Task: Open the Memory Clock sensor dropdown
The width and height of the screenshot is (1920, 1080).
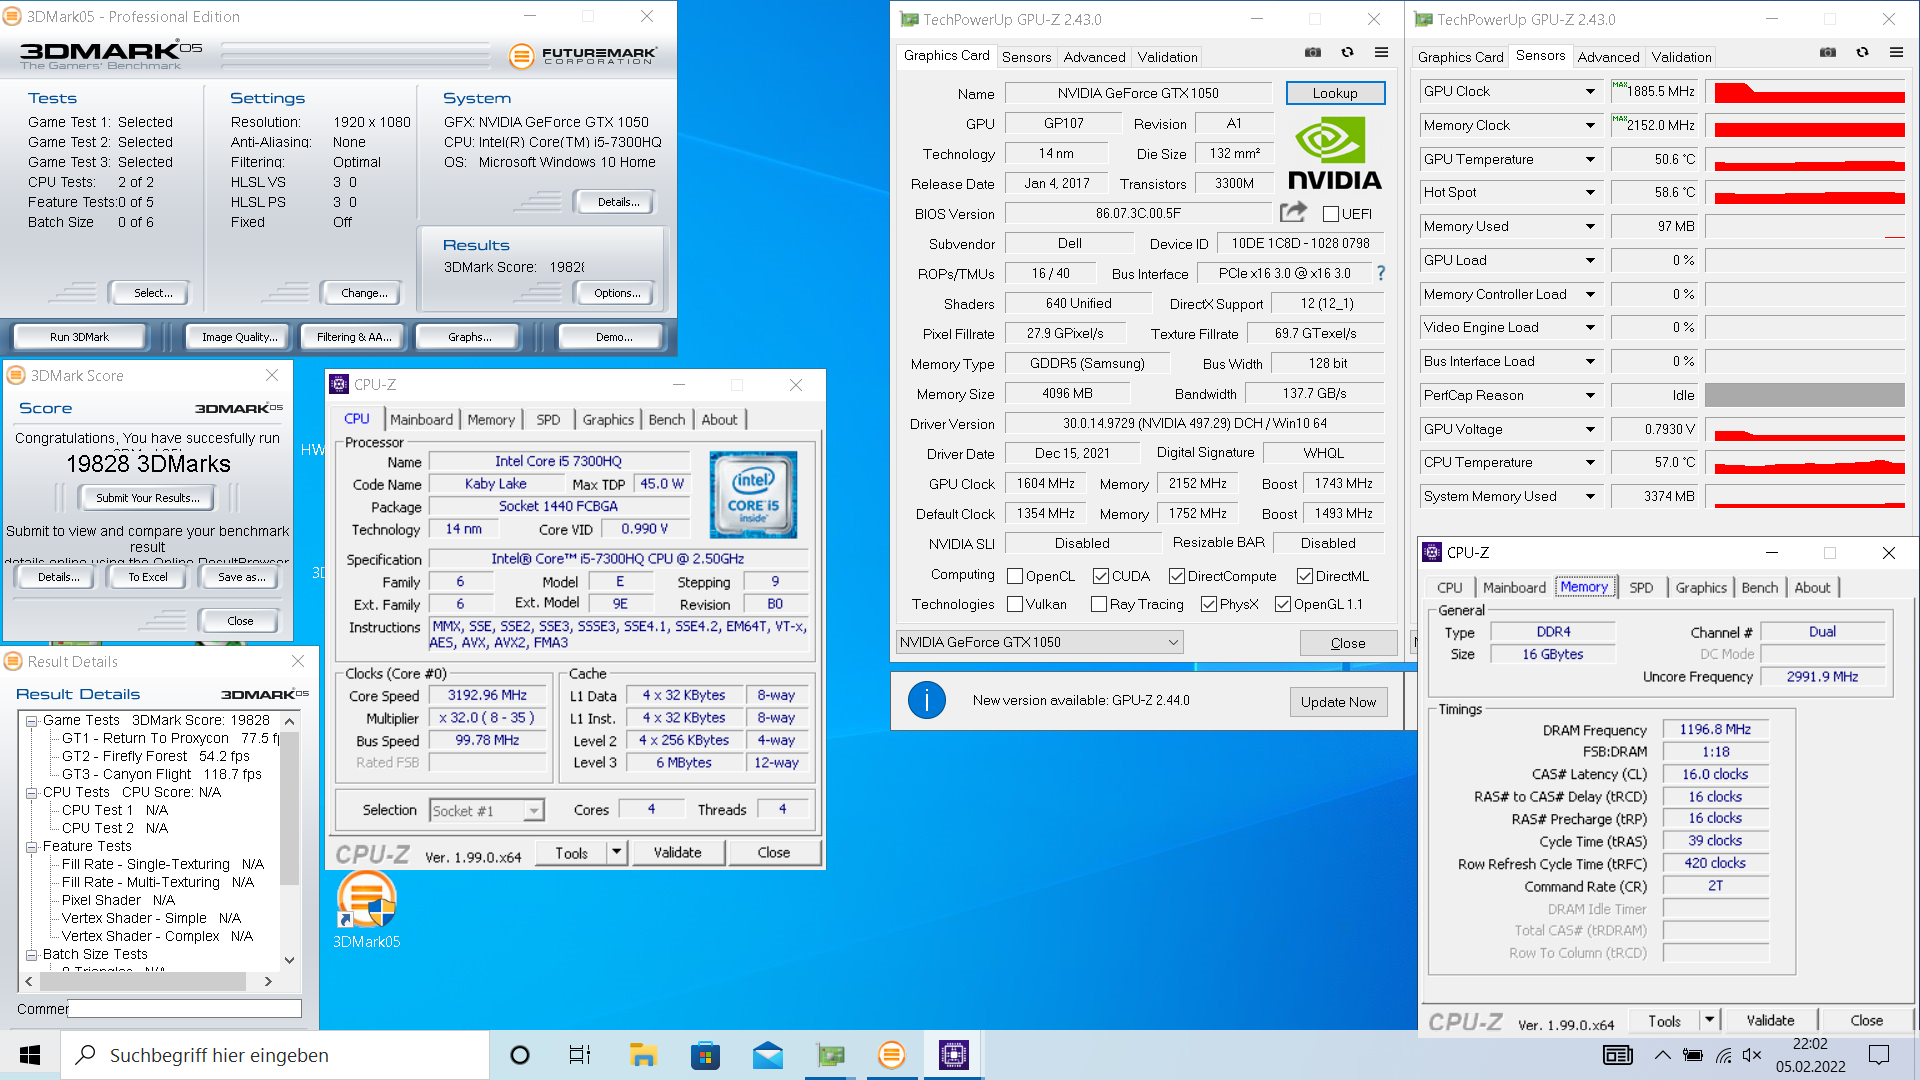Action: [x=1590, y=125]
